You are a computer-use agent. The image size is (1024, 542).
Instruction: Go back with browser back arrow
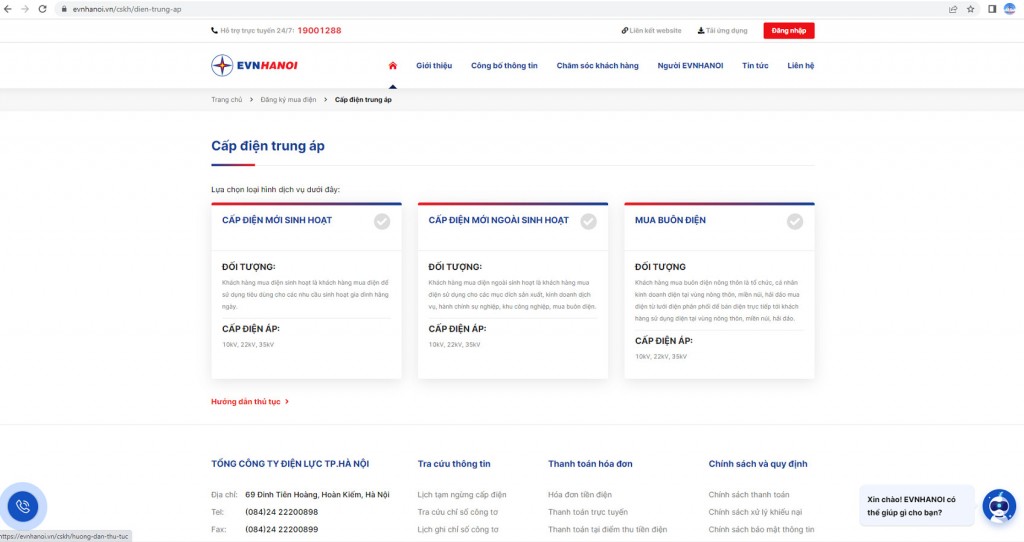pyautogui.click(x=8, y=9)
